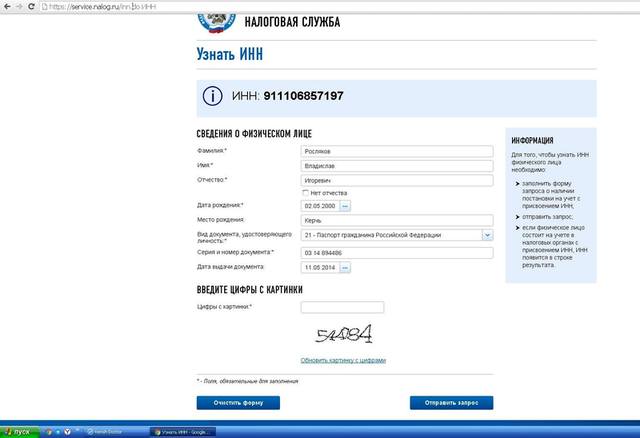Expand the identity document type dropdown
Screen dimensions: 640x438
click(x=487, y=235)
